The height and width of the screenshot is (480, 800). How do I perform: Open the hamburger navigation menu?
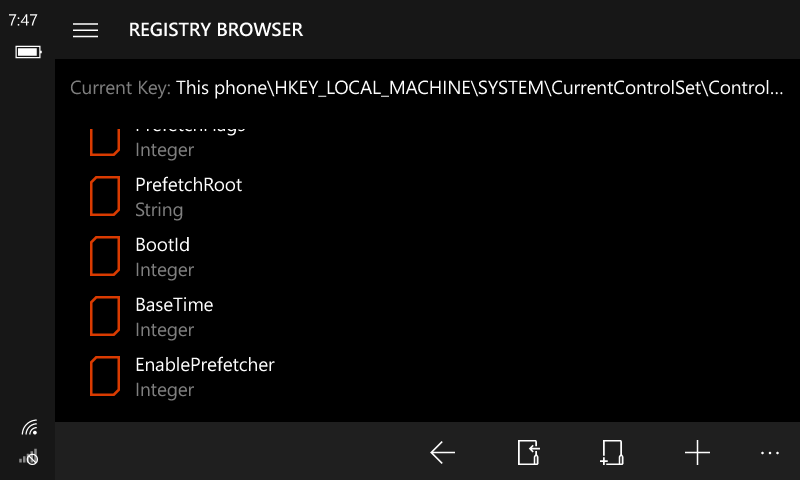[86, 30]
